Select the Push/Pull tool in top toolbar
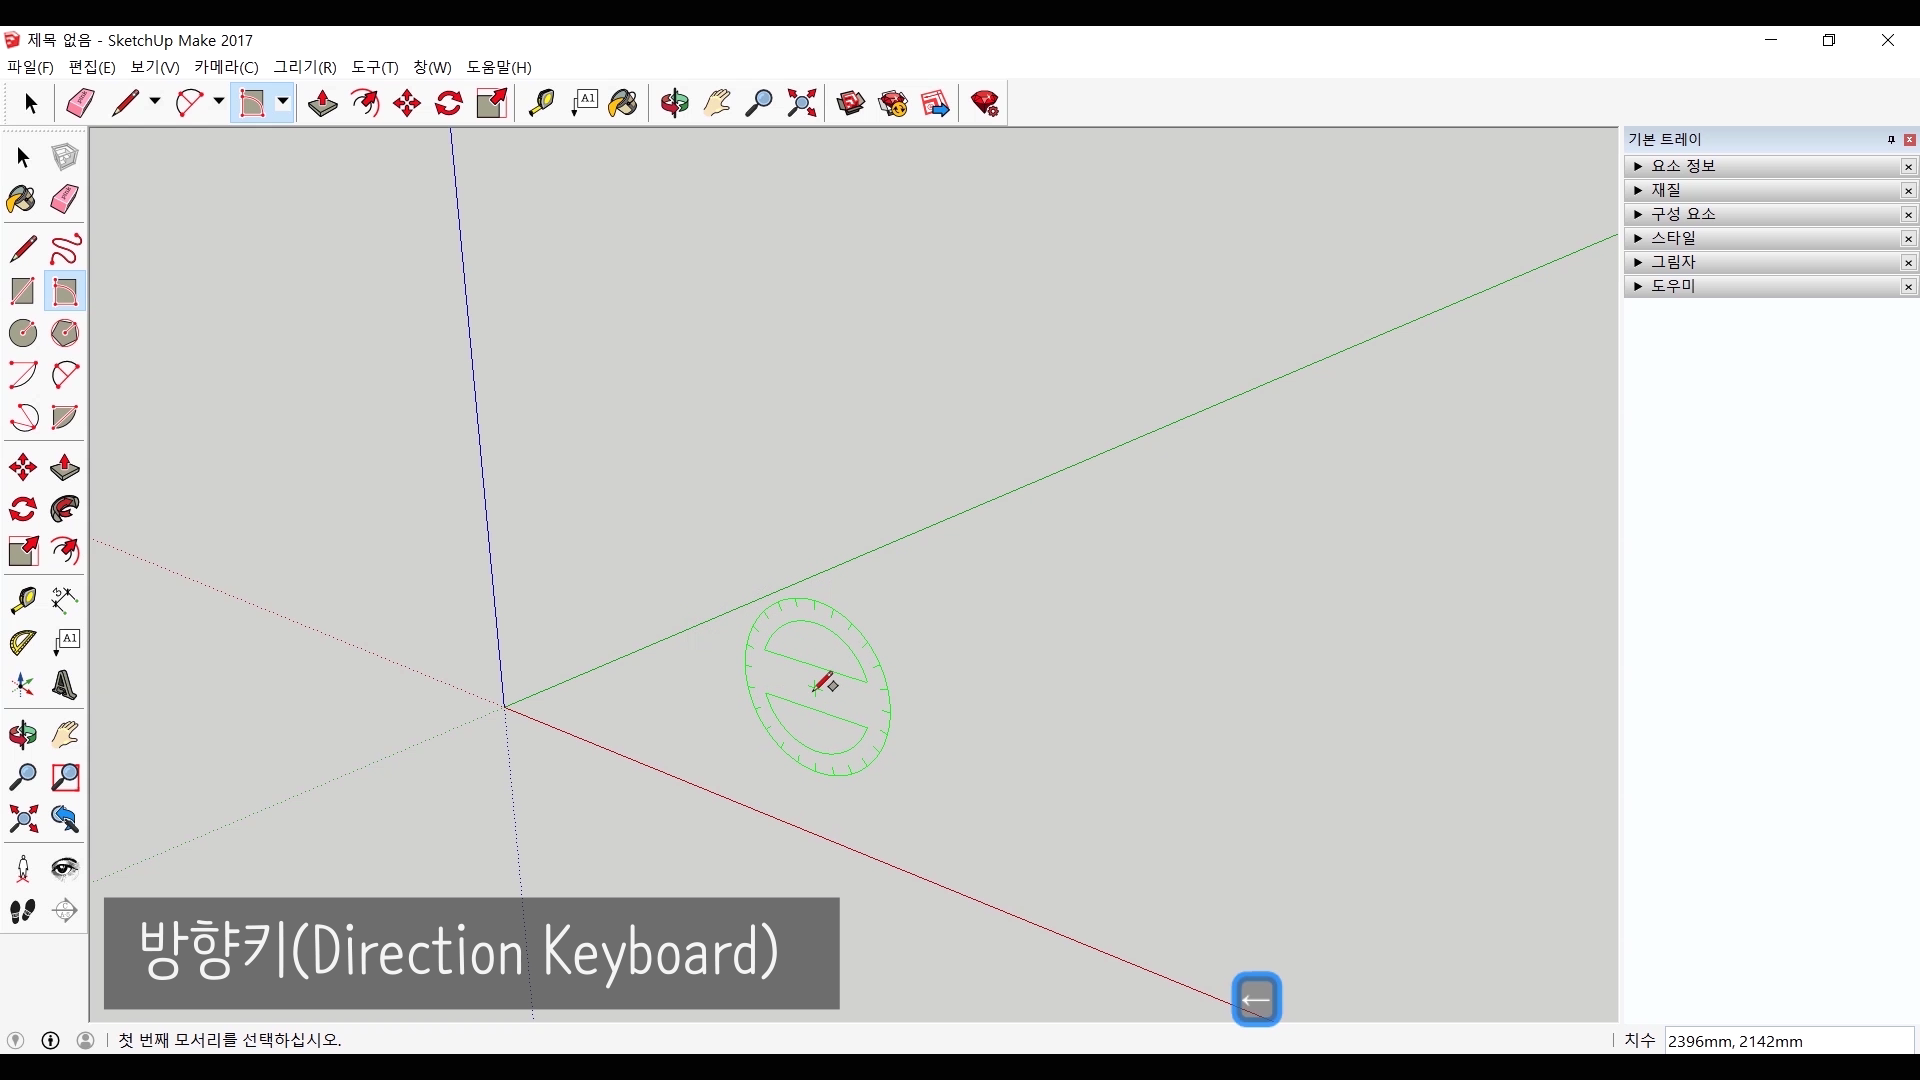The width and height of the screenshot is (1920, 1080). [322, 103]
